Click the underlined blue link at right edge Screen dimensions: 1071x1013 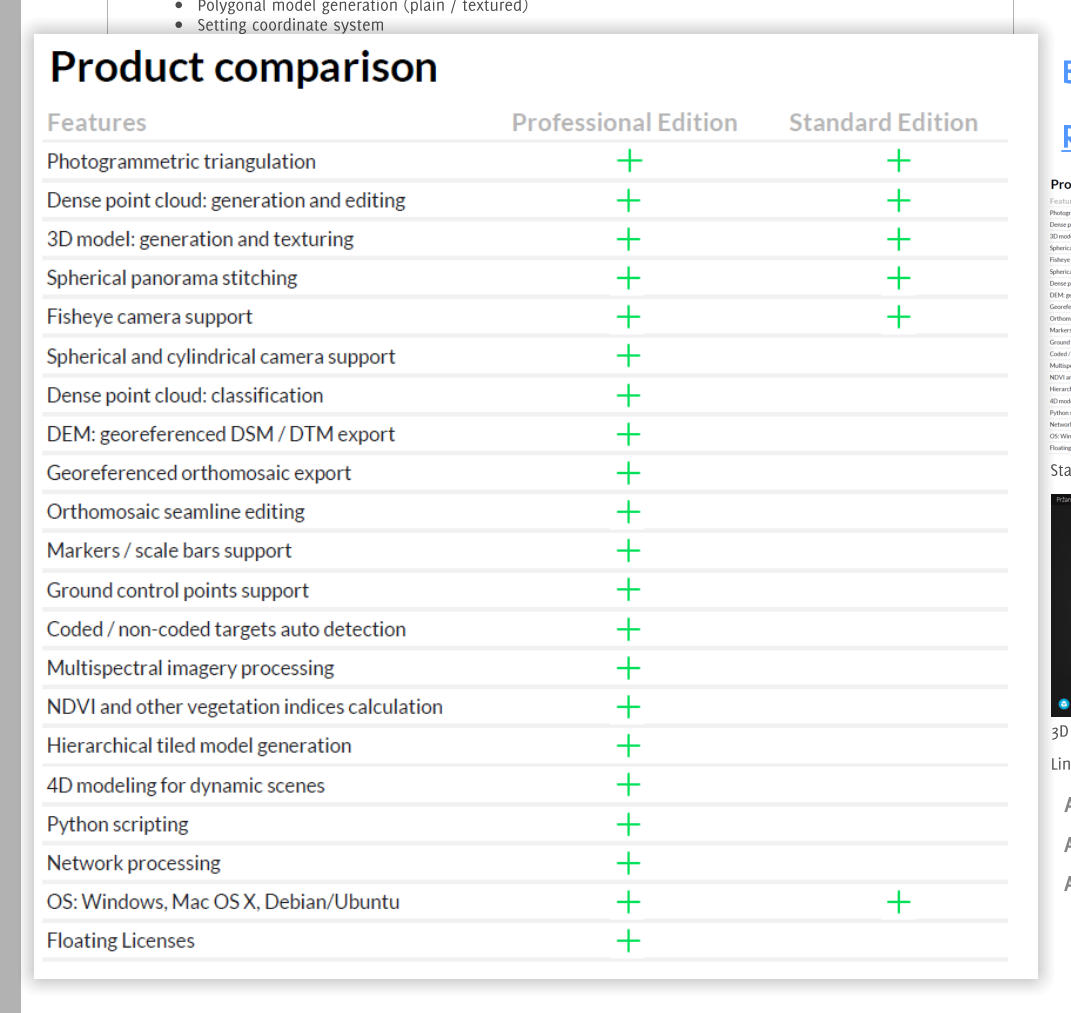pos(1066,136)
